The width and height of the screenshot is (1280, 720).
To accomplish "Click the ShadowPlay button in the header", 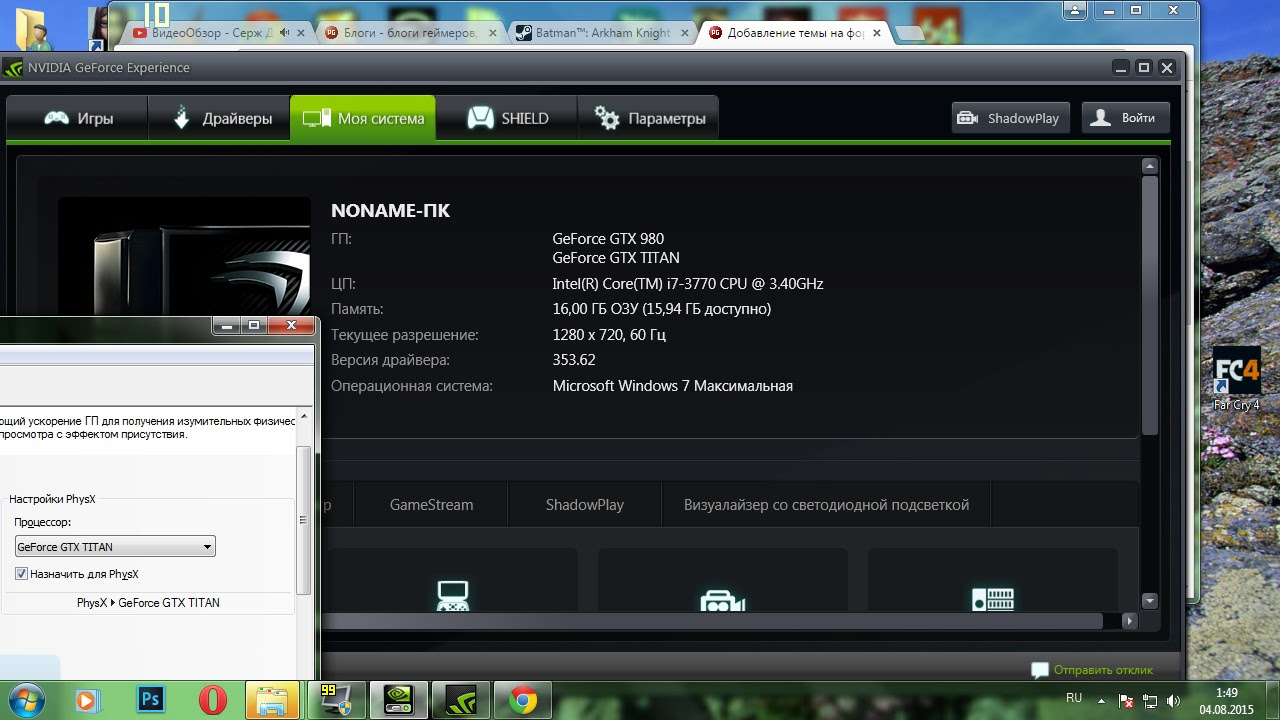I will [1011, 118].
